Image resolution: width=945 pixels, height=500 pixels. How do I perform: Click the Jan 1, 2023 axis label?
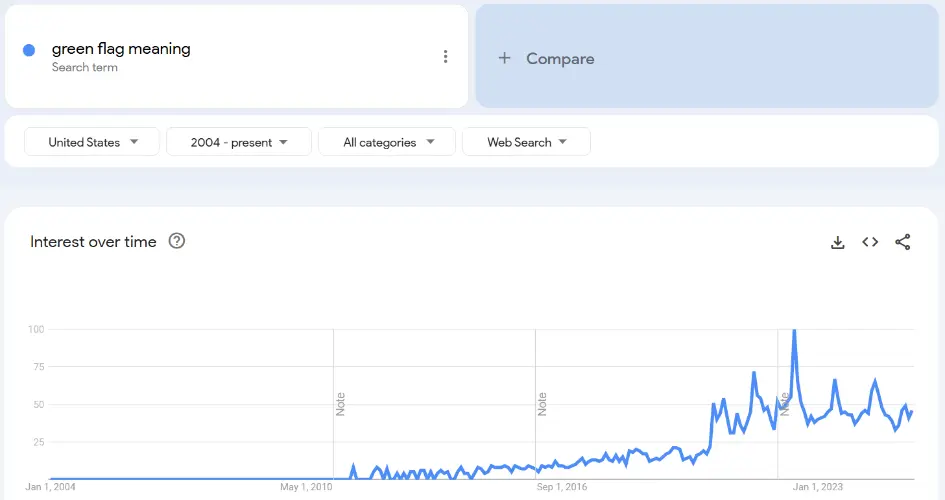coord(818,487)
